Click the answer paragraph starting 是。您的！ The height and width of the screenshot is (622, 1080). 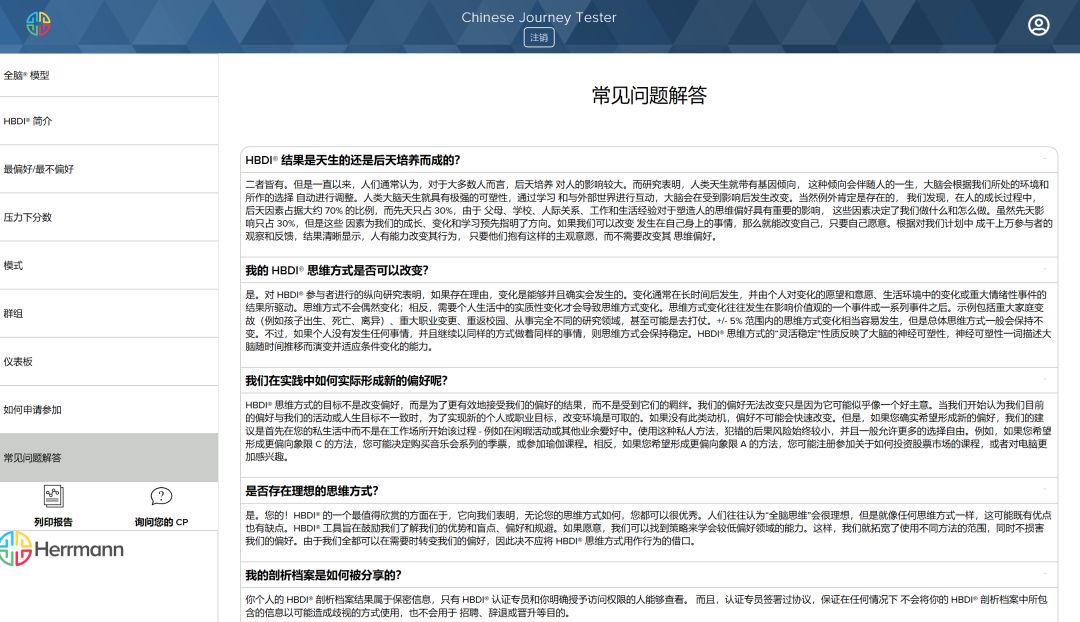pyautogui.click(x=649, y=528)
